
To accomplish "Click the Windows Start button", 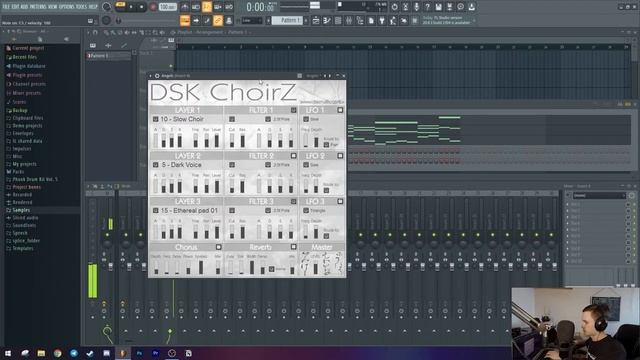I will coord(8,353).
